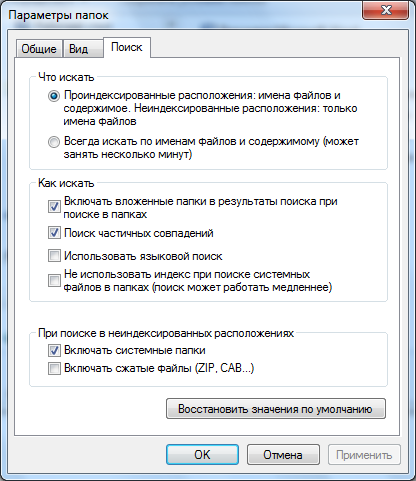The height and width of the screenshot is (481, 416).
Task: Click the Как искать group heading
Action: (66, 183)
